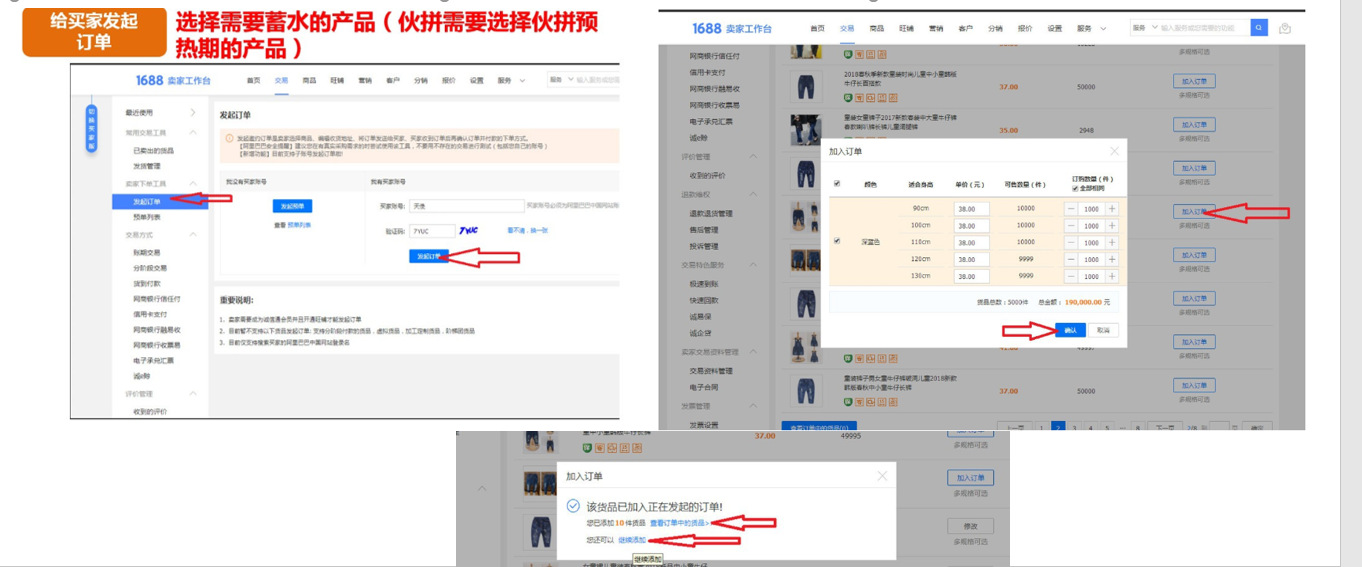1362x567 pixels.
Task: Increase order quantity for 90cm row
Action: (1111, 209)
